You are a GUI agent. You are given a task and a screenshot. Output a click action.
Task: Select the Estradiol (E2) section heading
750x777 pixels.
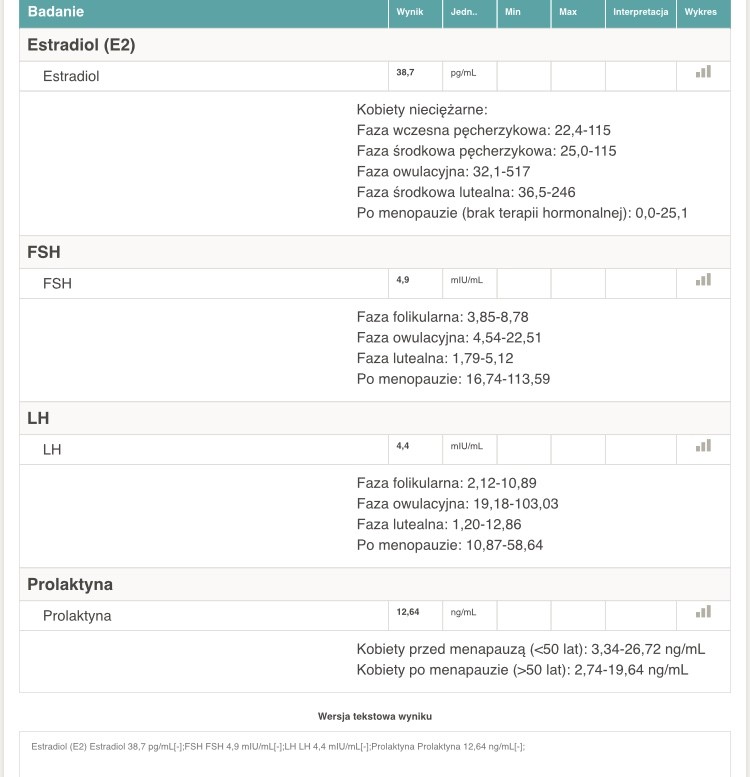click(x=81, y=45)
